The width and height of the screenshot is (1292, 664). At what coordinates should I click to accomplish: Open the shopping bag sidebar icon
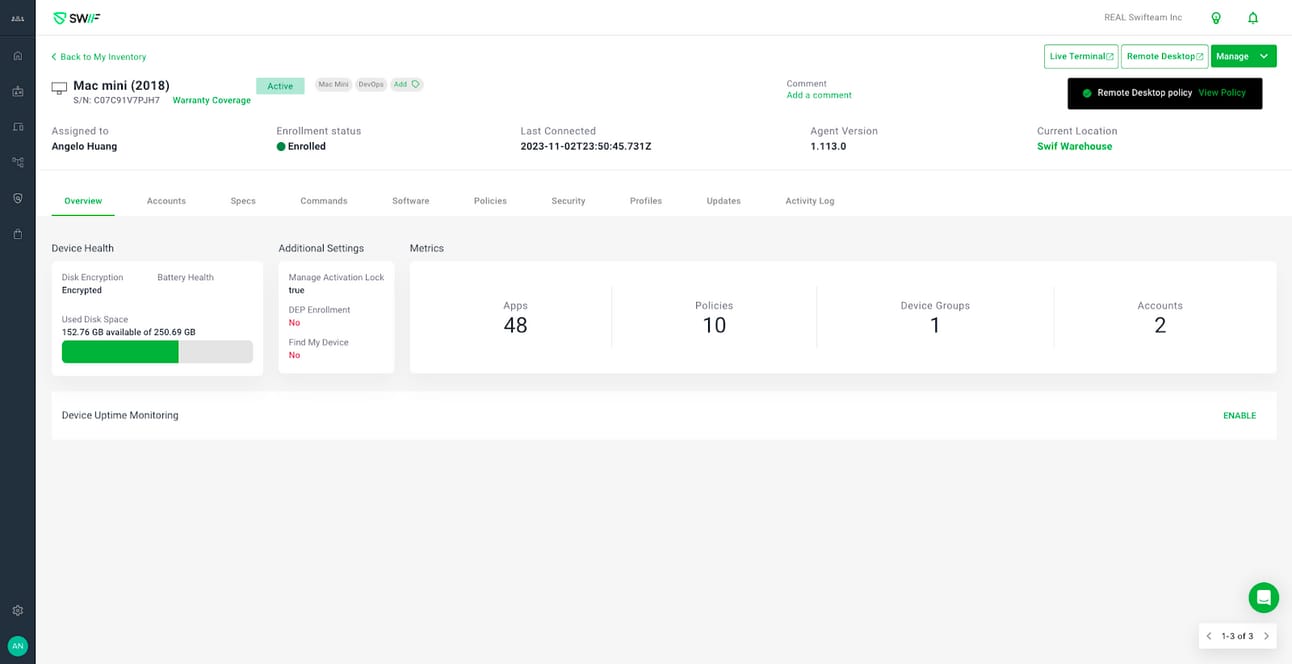[x=17, y=234]
